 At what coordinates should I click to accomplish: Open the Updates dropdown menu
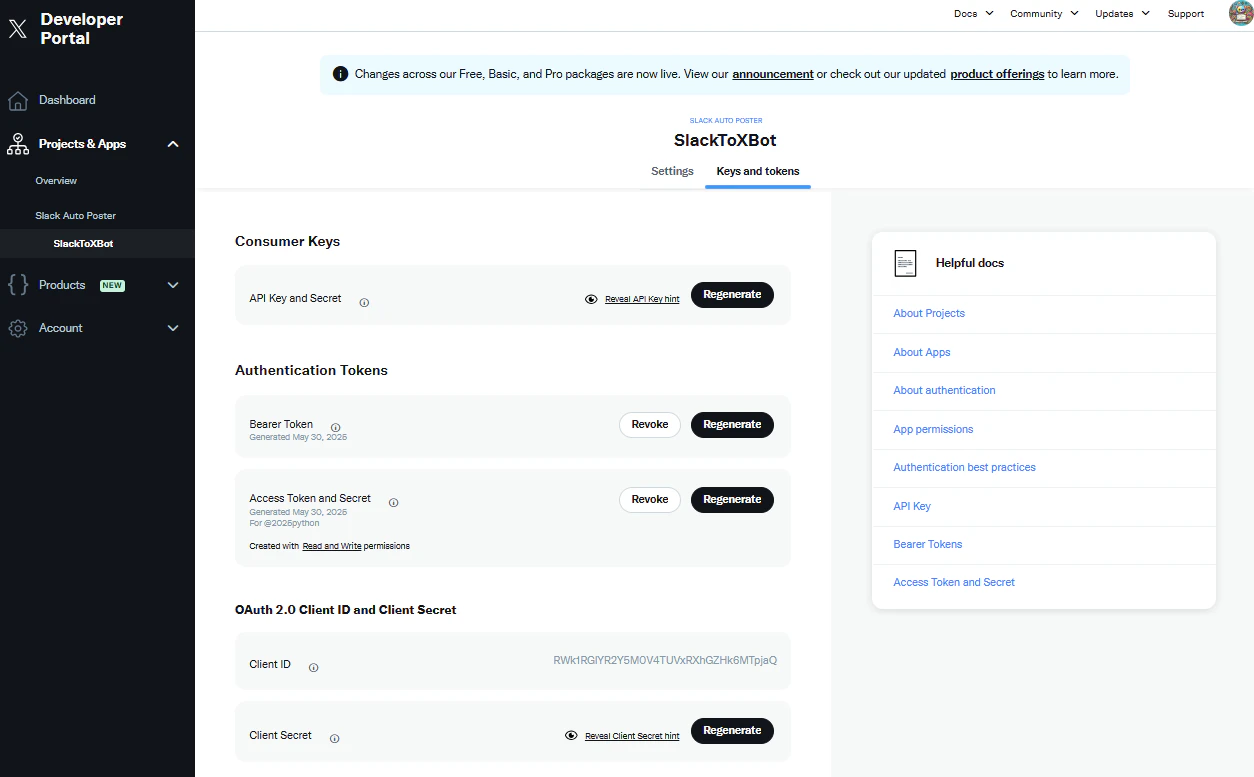point(1122,13)
